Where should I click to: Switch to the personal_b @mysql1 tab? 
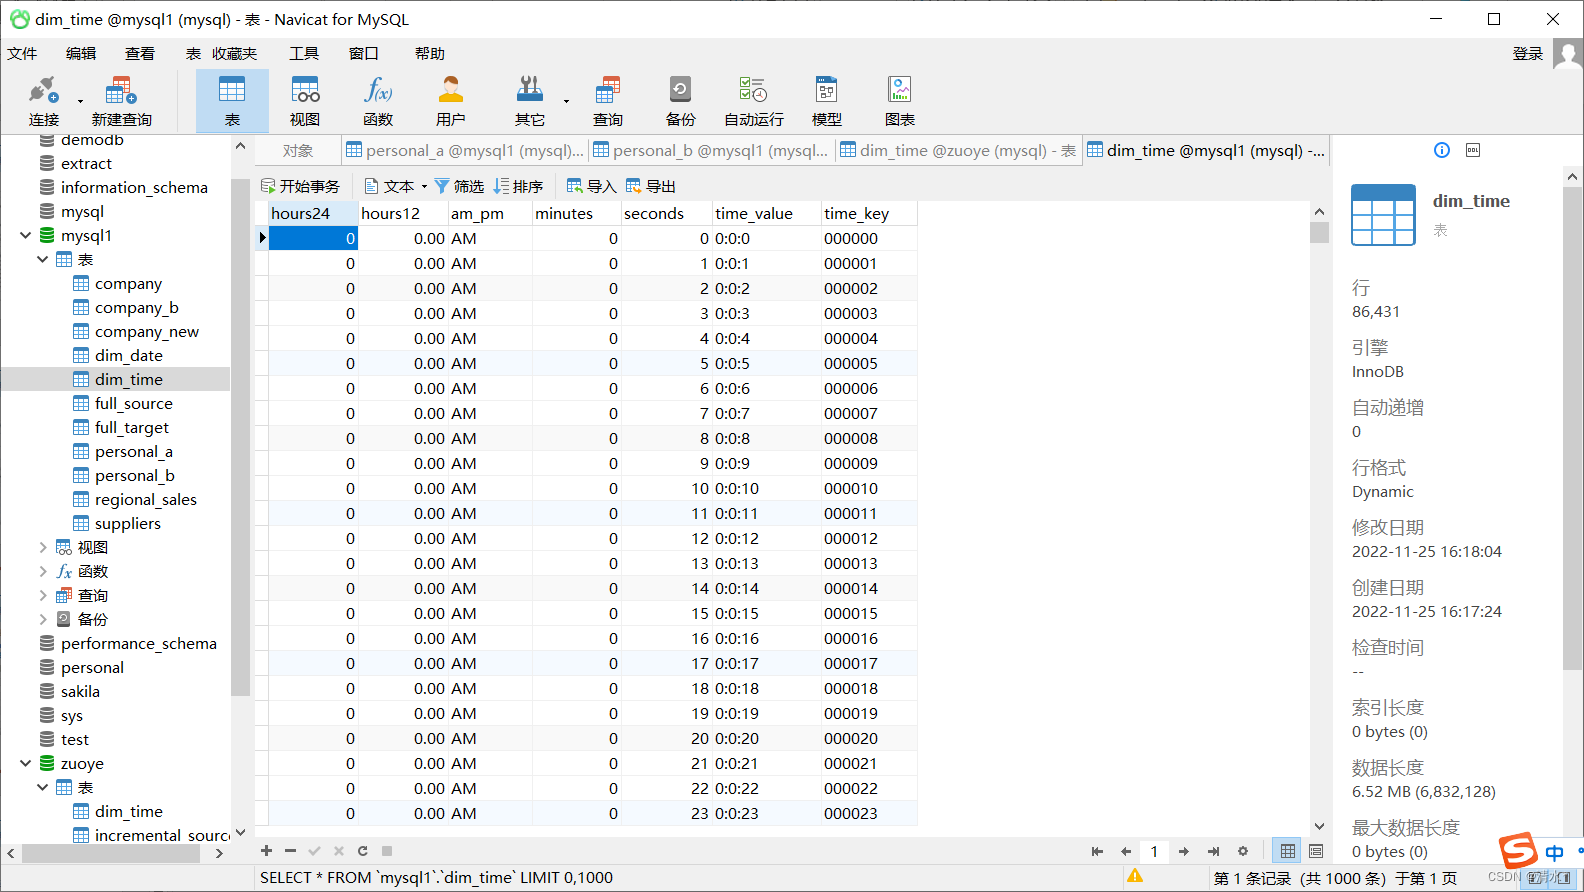pyautogui.click(x=711, y=151)
